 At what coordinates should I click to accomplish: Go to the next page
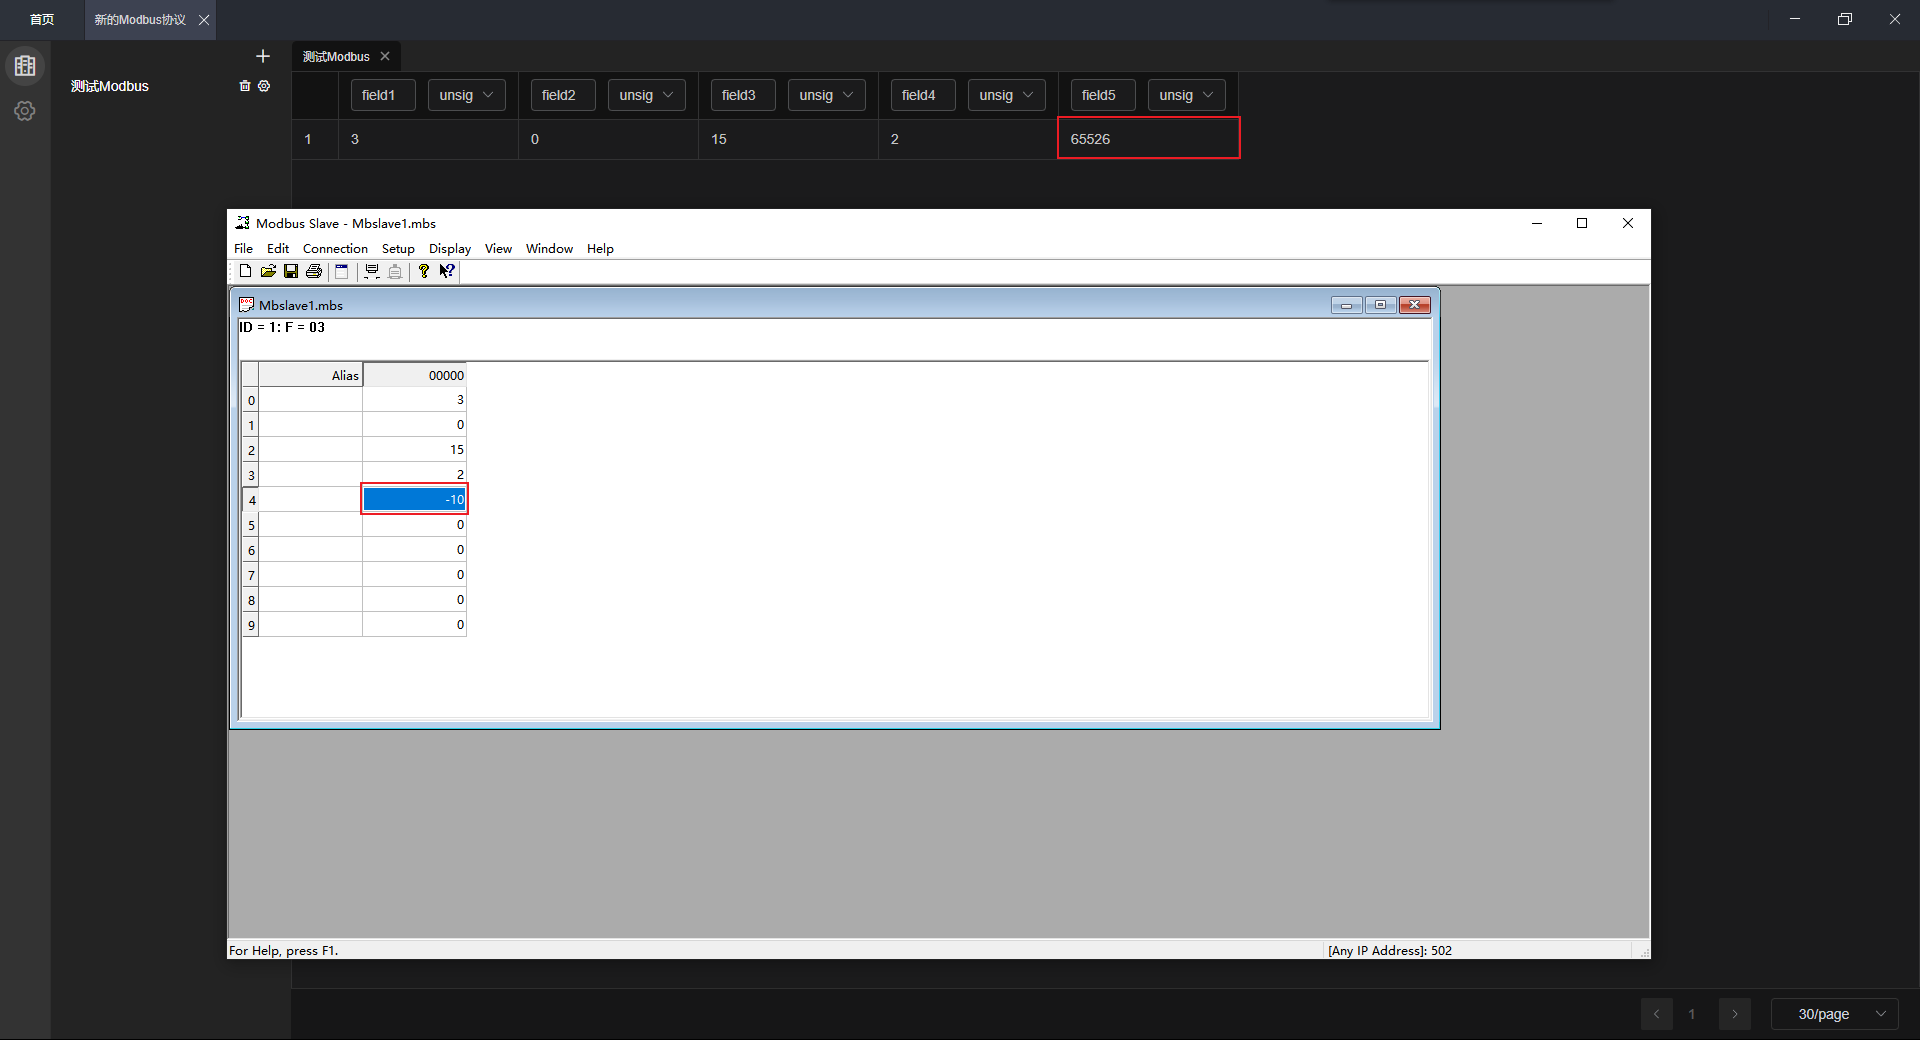1735,1014
